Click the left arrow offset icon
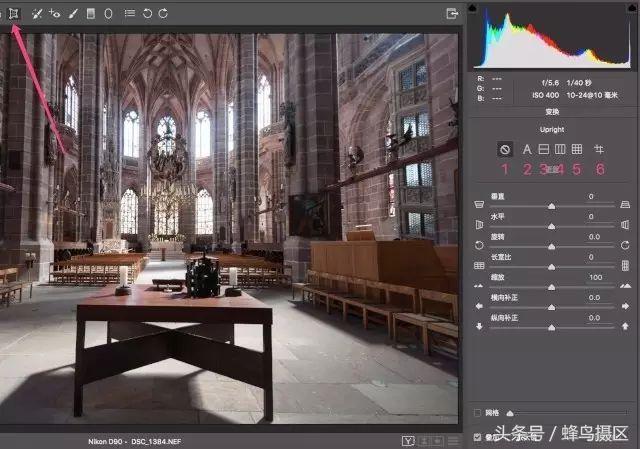 pyautogui.click(x=479, y=306)
